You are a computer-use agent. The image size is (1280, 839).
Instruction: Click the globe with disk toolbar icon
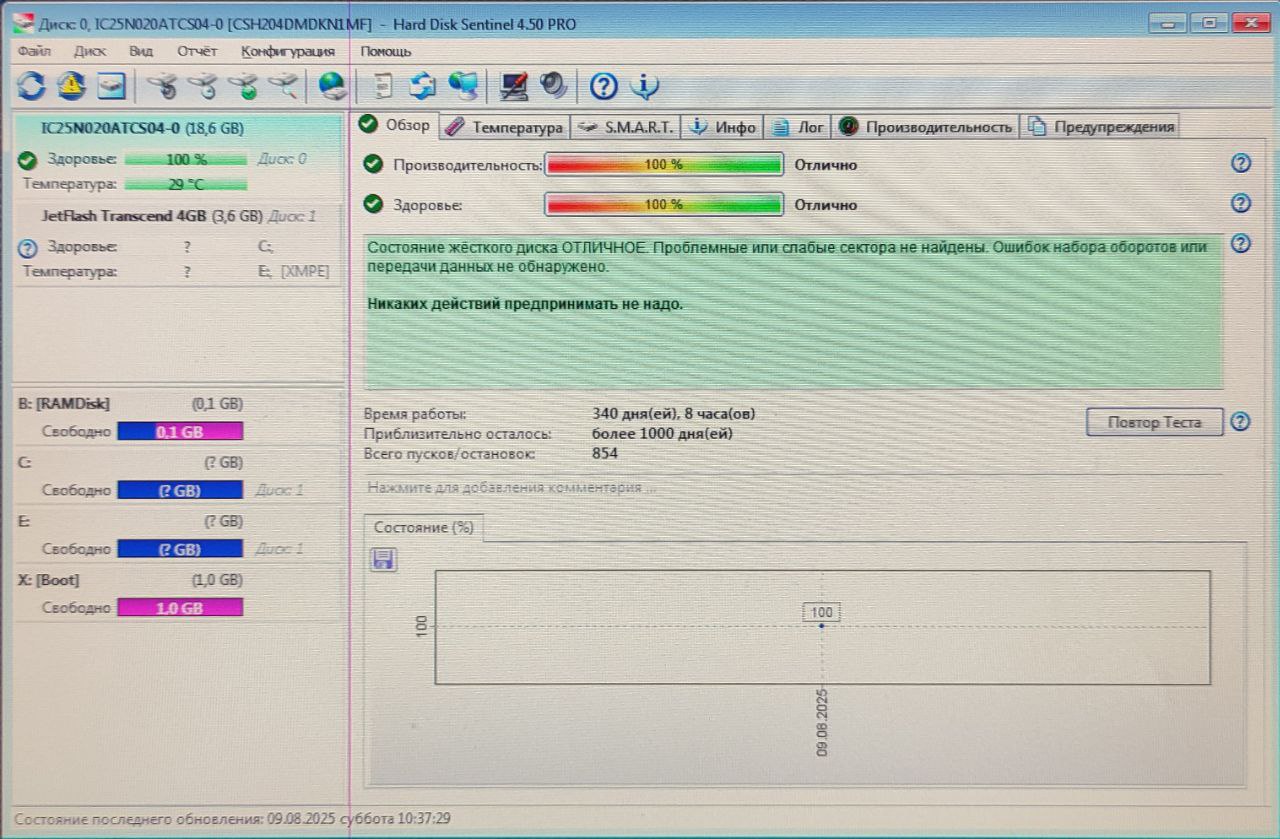pos(332,87)
